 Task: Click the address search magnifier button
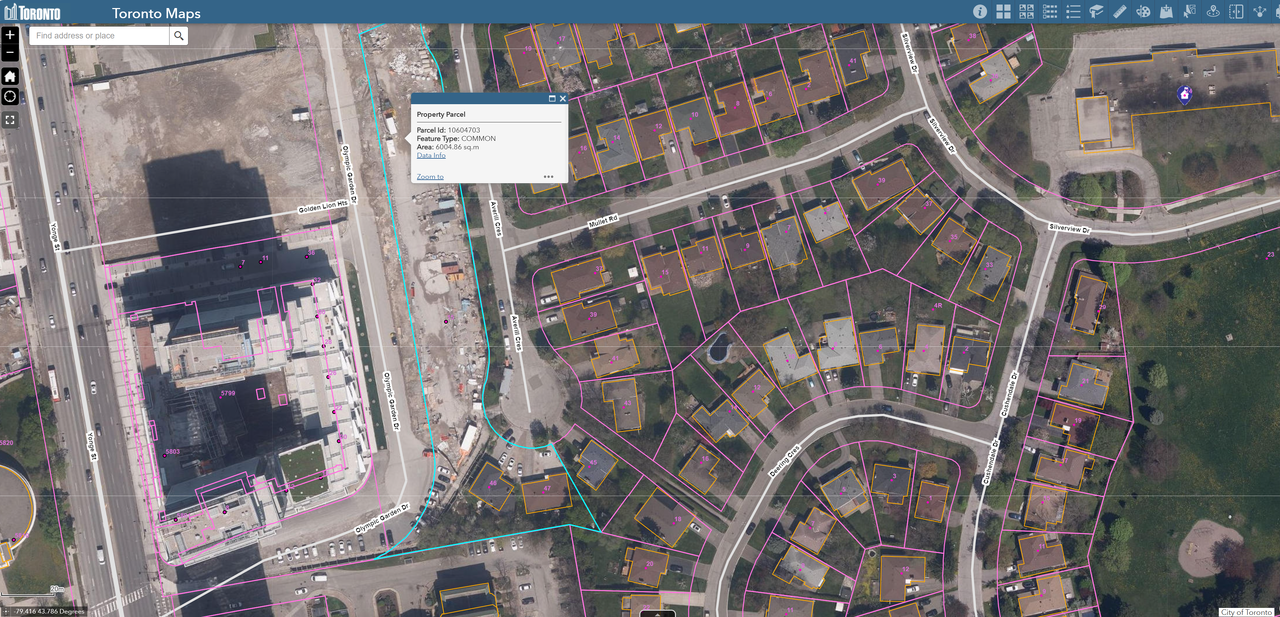click(x=178, y=36)
